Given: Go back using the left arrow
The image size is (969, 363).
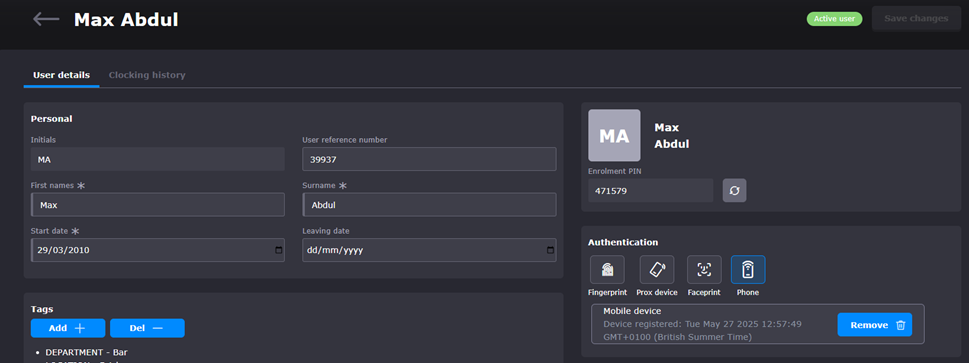Looking at the screenshot, I should tap(46, 19).
